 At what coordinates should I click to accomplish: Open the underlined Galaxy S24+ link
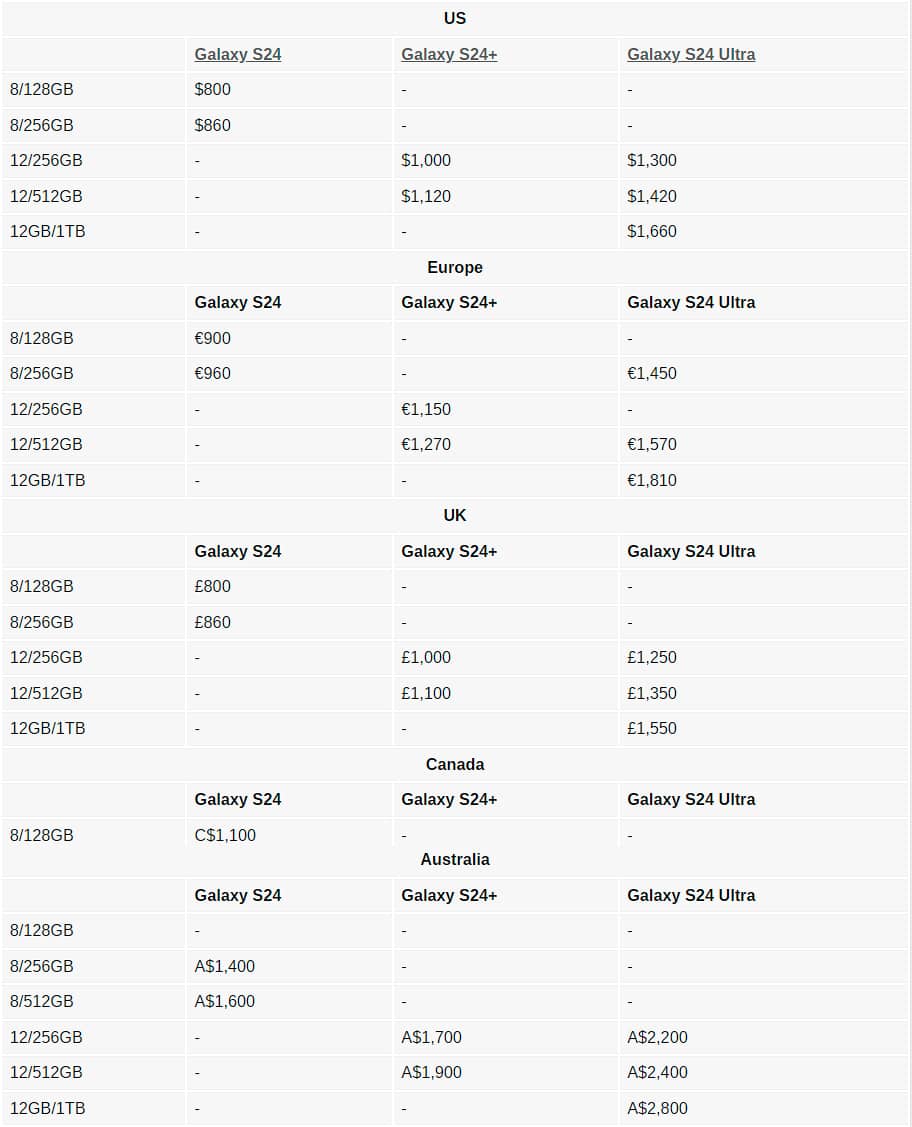449,54
